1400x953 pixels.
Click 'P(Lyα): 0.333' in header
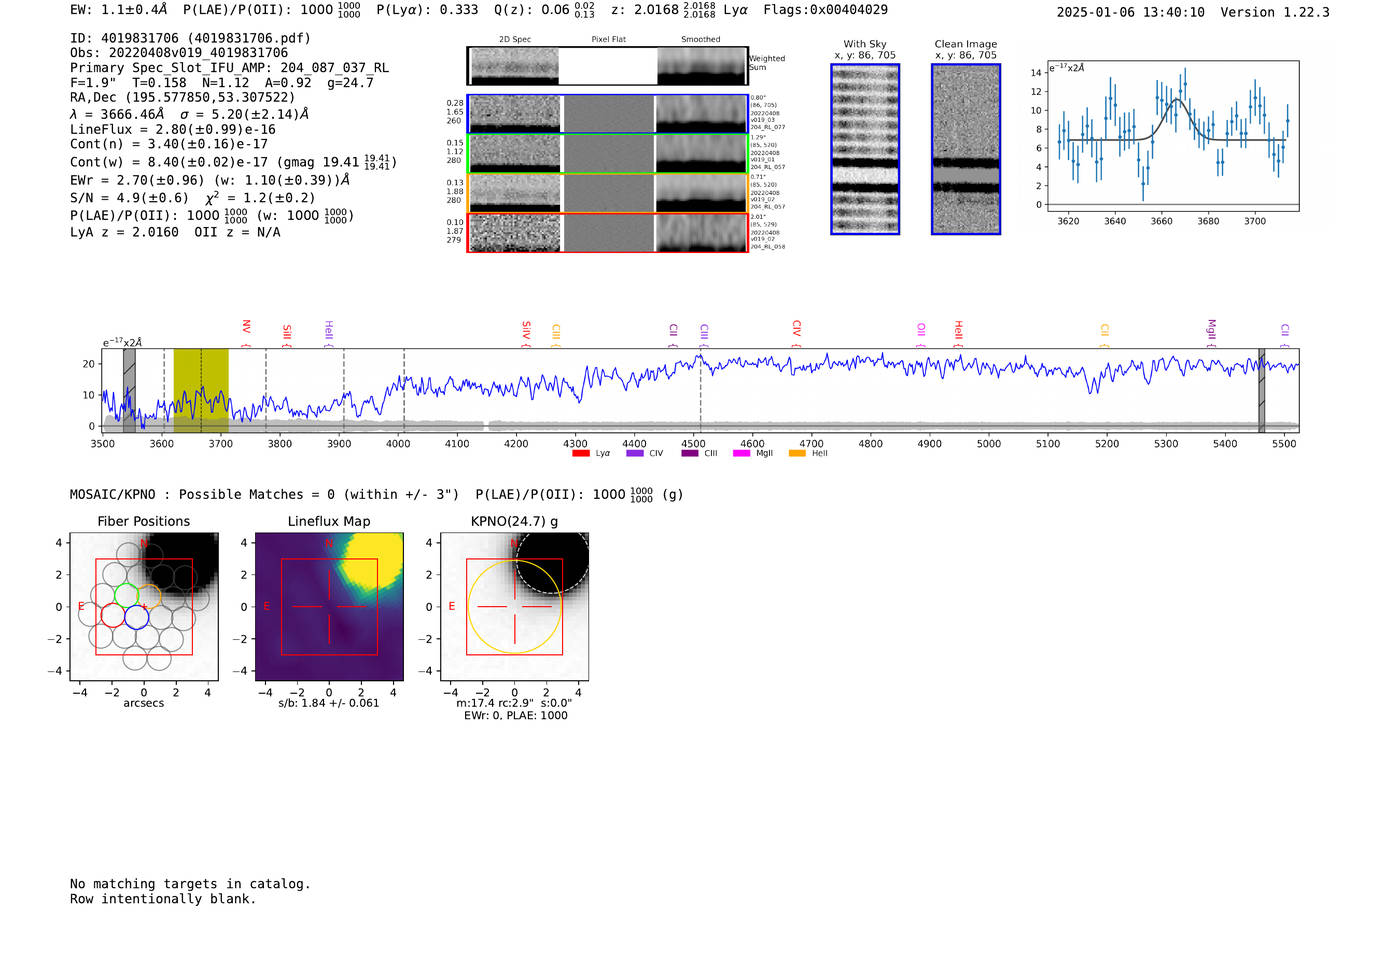[427, 10]
